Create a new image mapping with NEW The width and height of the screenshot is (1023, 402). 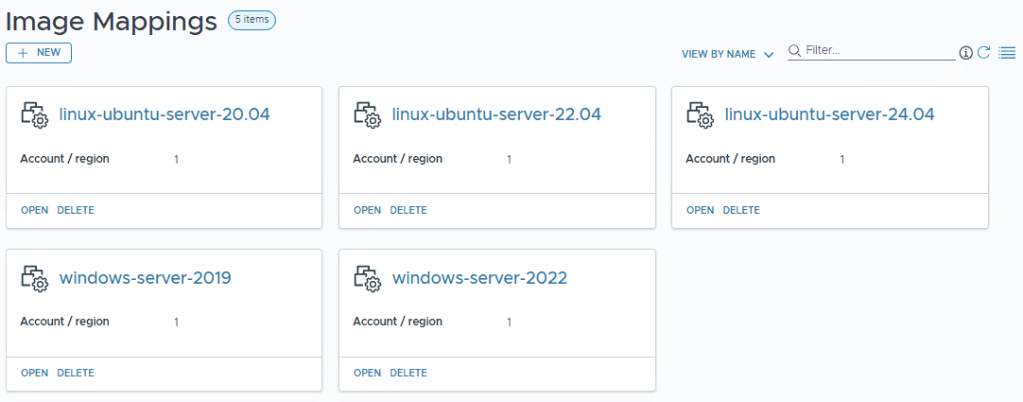pos(39,53)
